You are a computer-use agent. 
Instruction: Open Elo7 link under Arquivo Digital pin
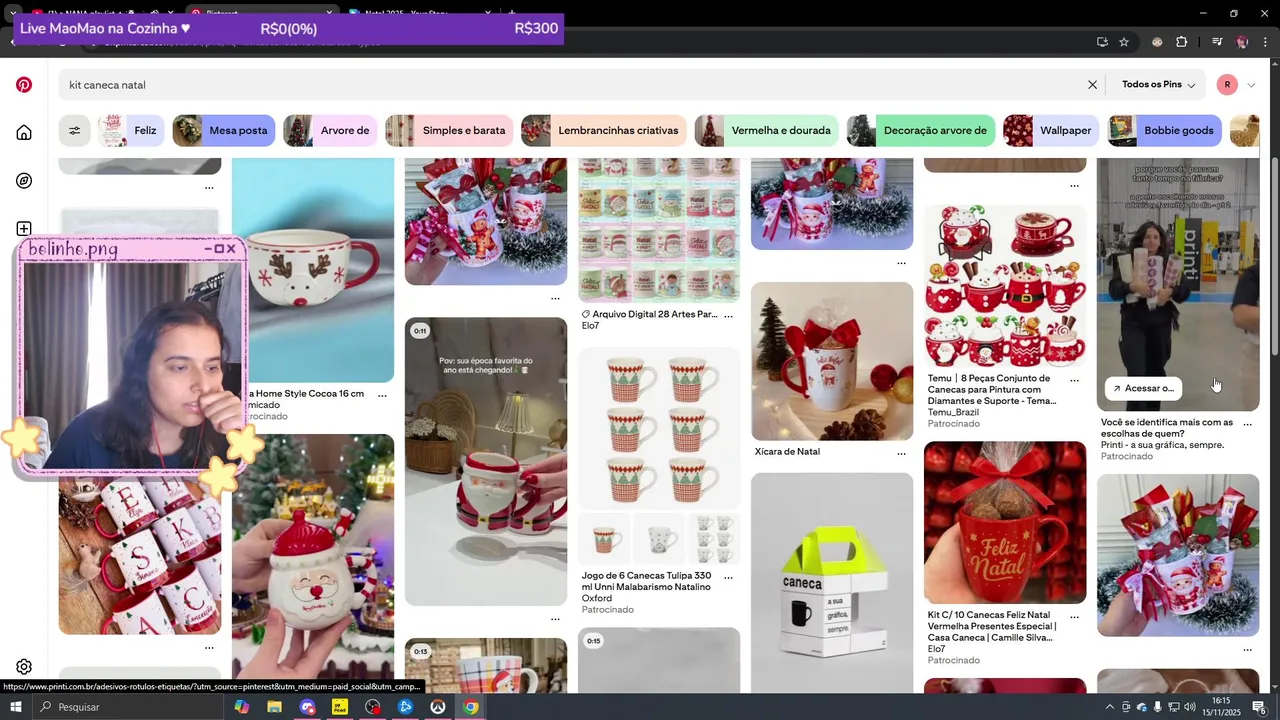tap(590, 326)
